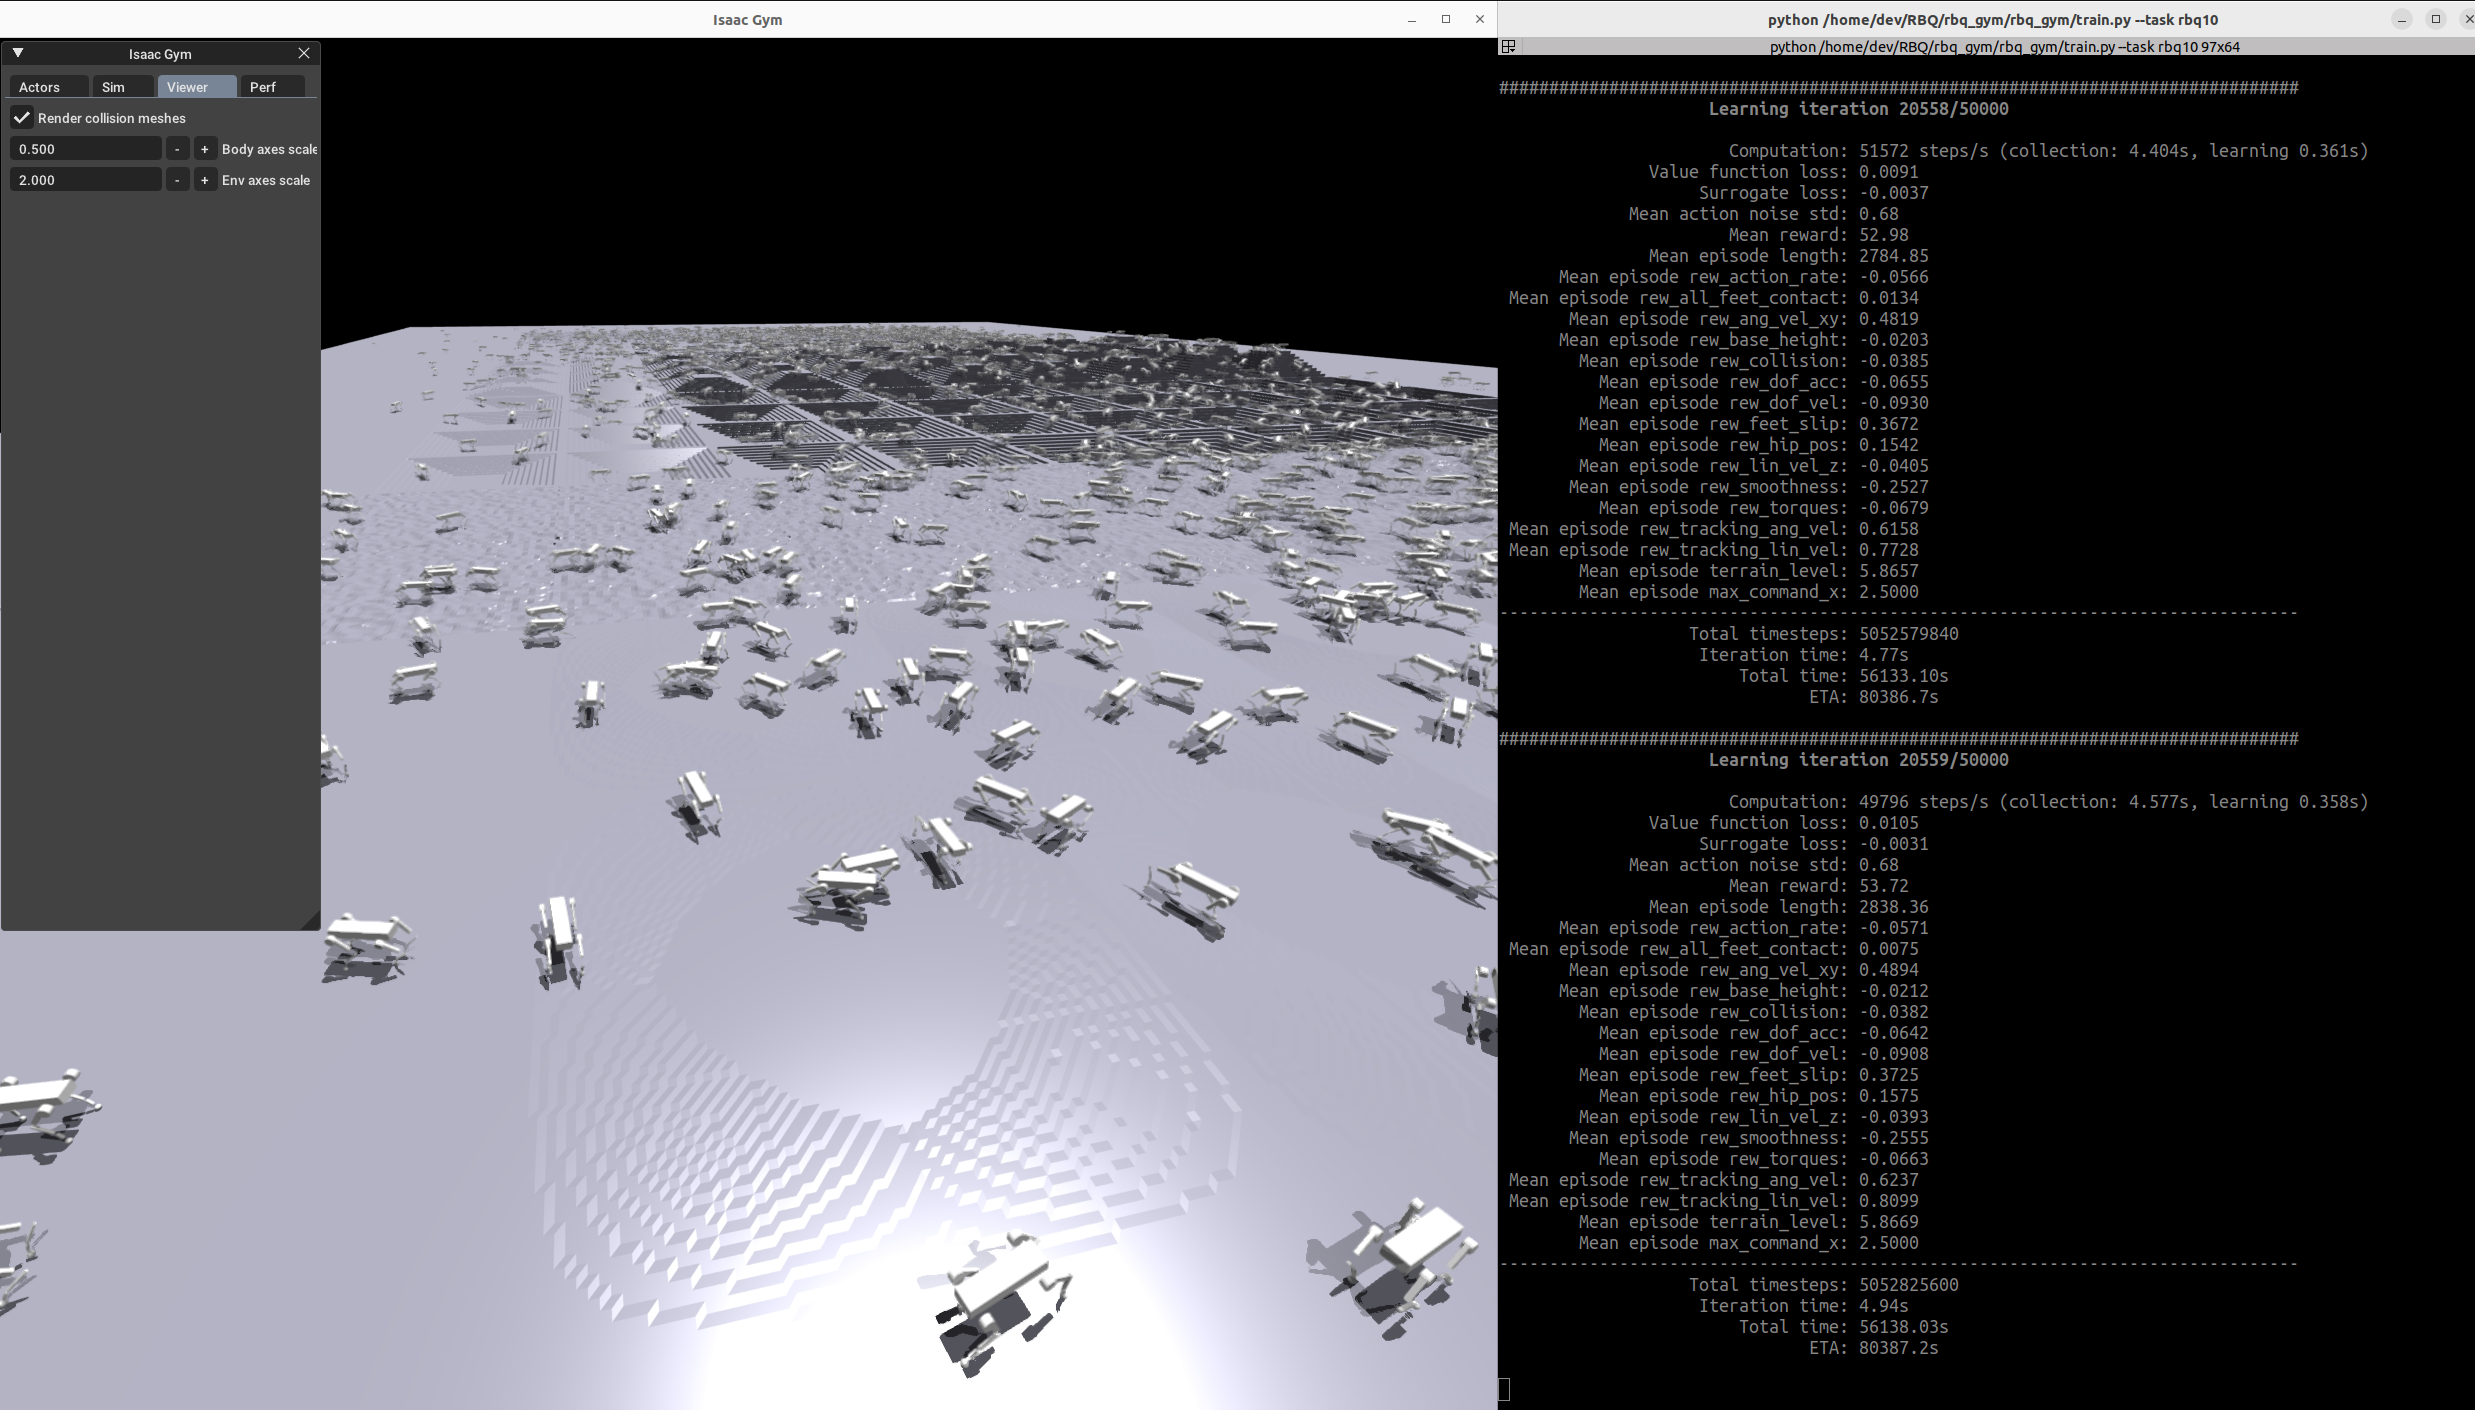The image size is (2475, 1410).
Task: Increase Env axes scale with plus
Action: coord(205,180)
